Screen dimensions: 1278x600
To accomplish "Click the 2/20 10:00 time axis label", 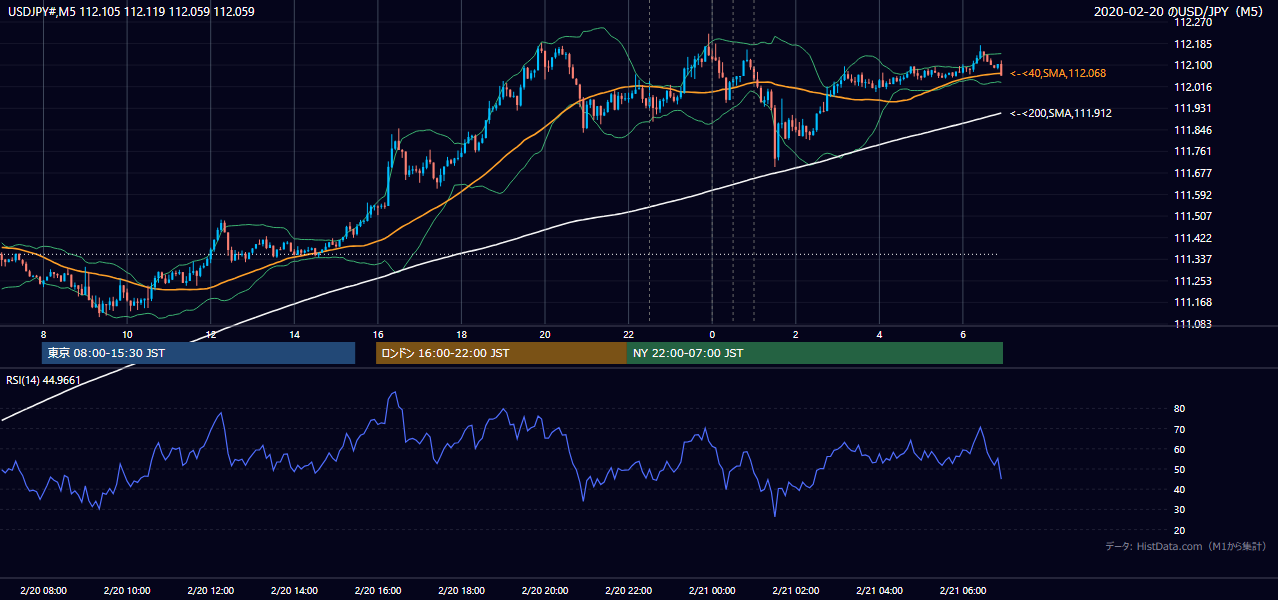I will [x=126, y=591].
